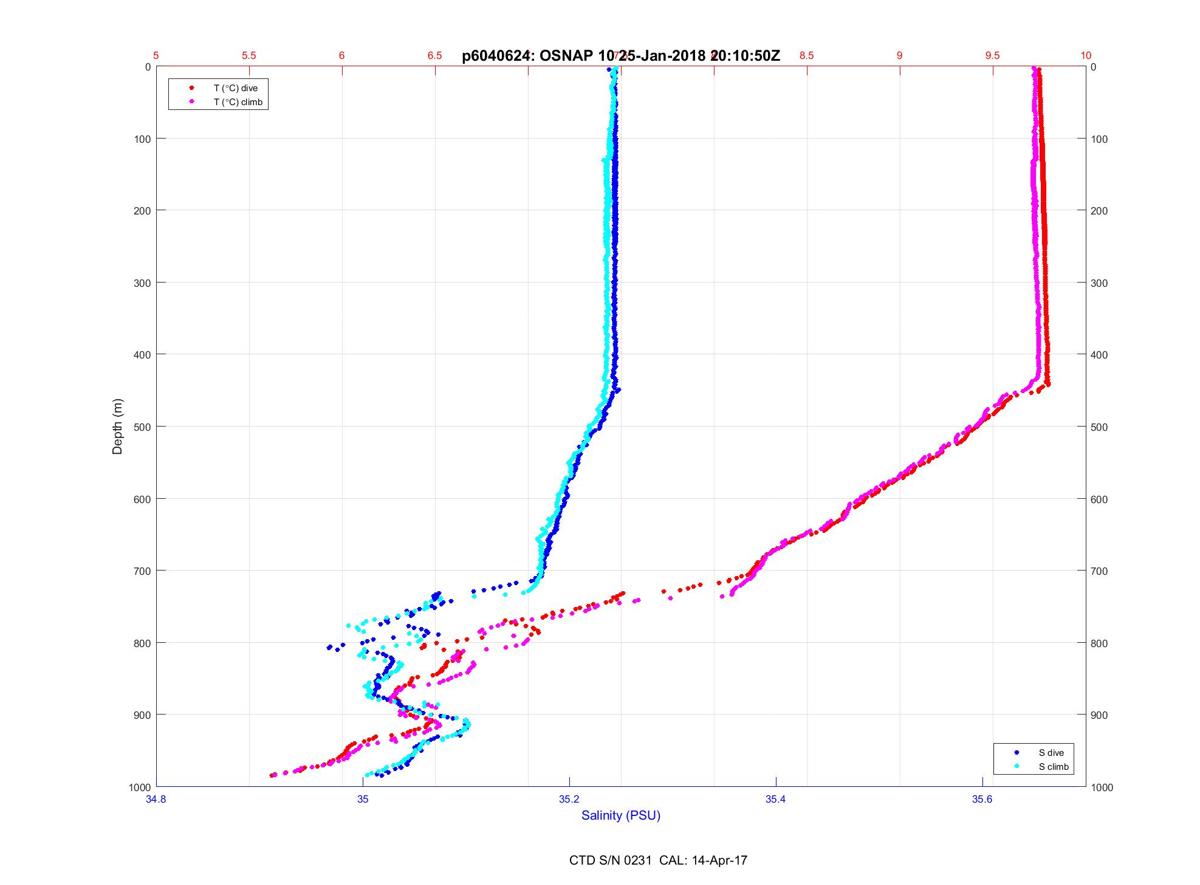Click the 400 tick on the right depth axis
This screenshot has width=1200, height=885.
pos(1101,355)
